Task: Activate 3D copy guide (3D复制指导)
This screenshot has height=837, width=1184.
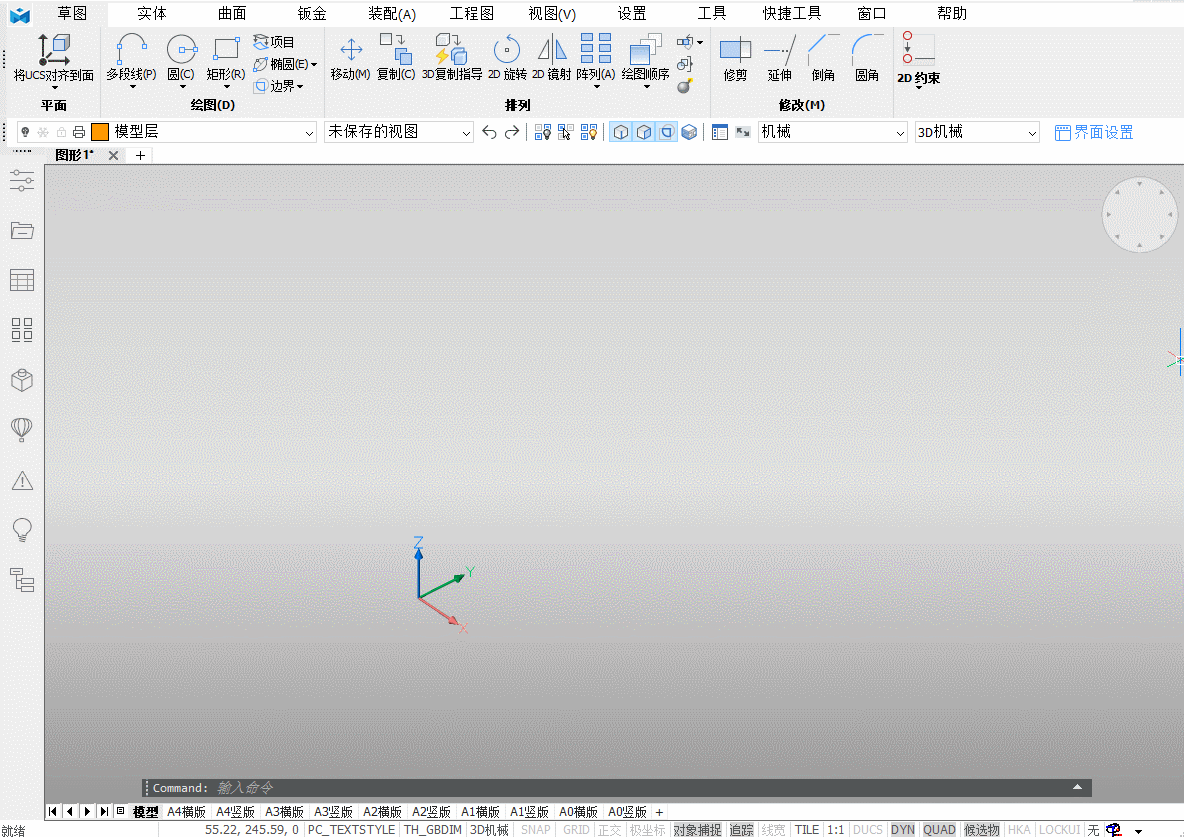Action: (452, 57)
